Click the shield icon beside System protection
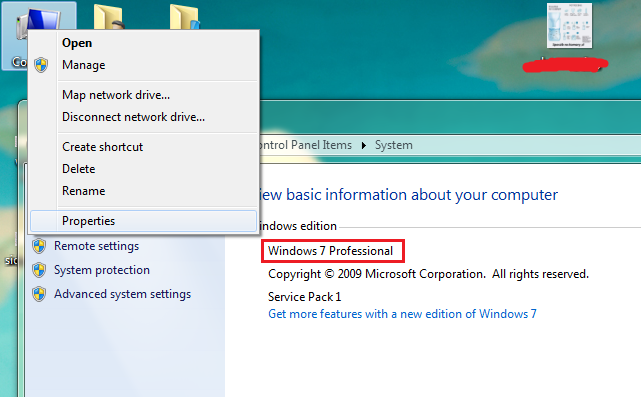The width and height of the screenshot is (641, 397). (39, 270)
